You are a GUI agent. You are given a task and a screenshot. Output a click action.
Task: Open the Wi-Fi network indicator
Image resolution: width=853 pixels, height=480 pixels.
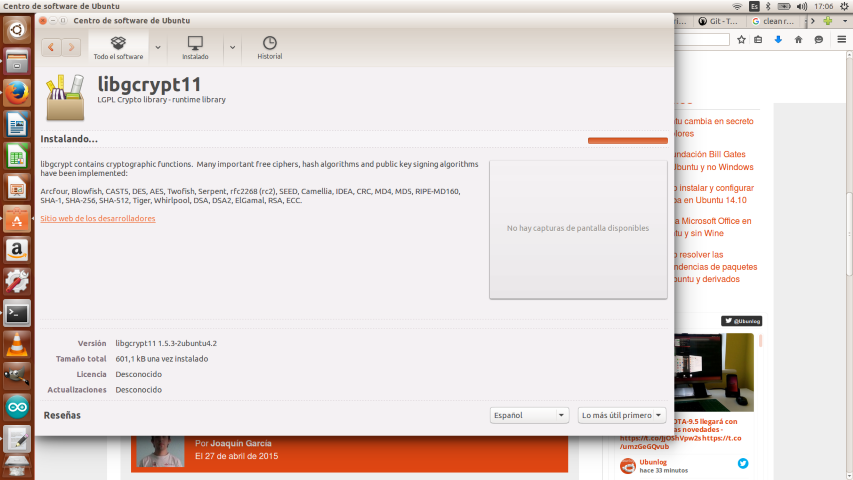[737, 7]
